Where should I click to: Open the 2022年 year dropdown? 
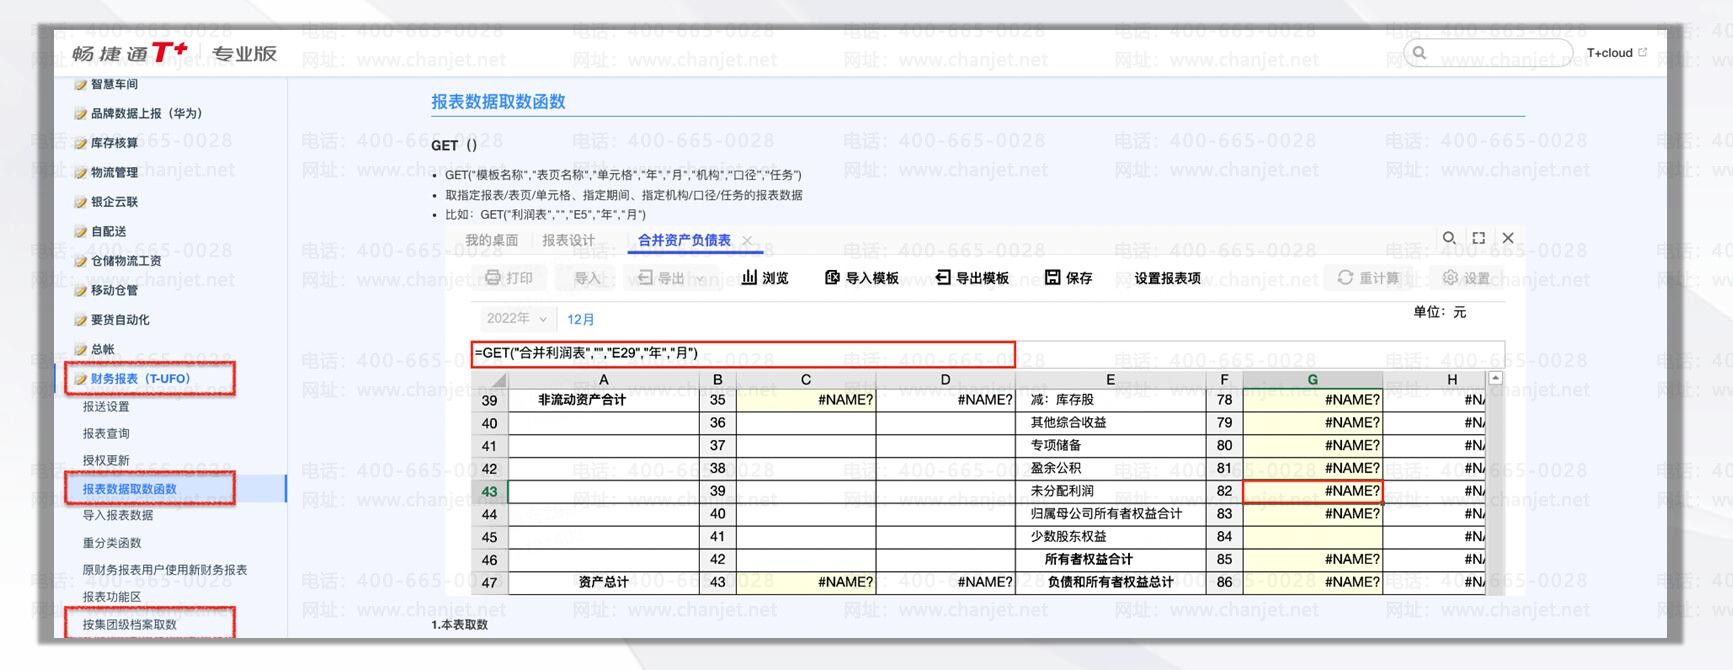516,319
